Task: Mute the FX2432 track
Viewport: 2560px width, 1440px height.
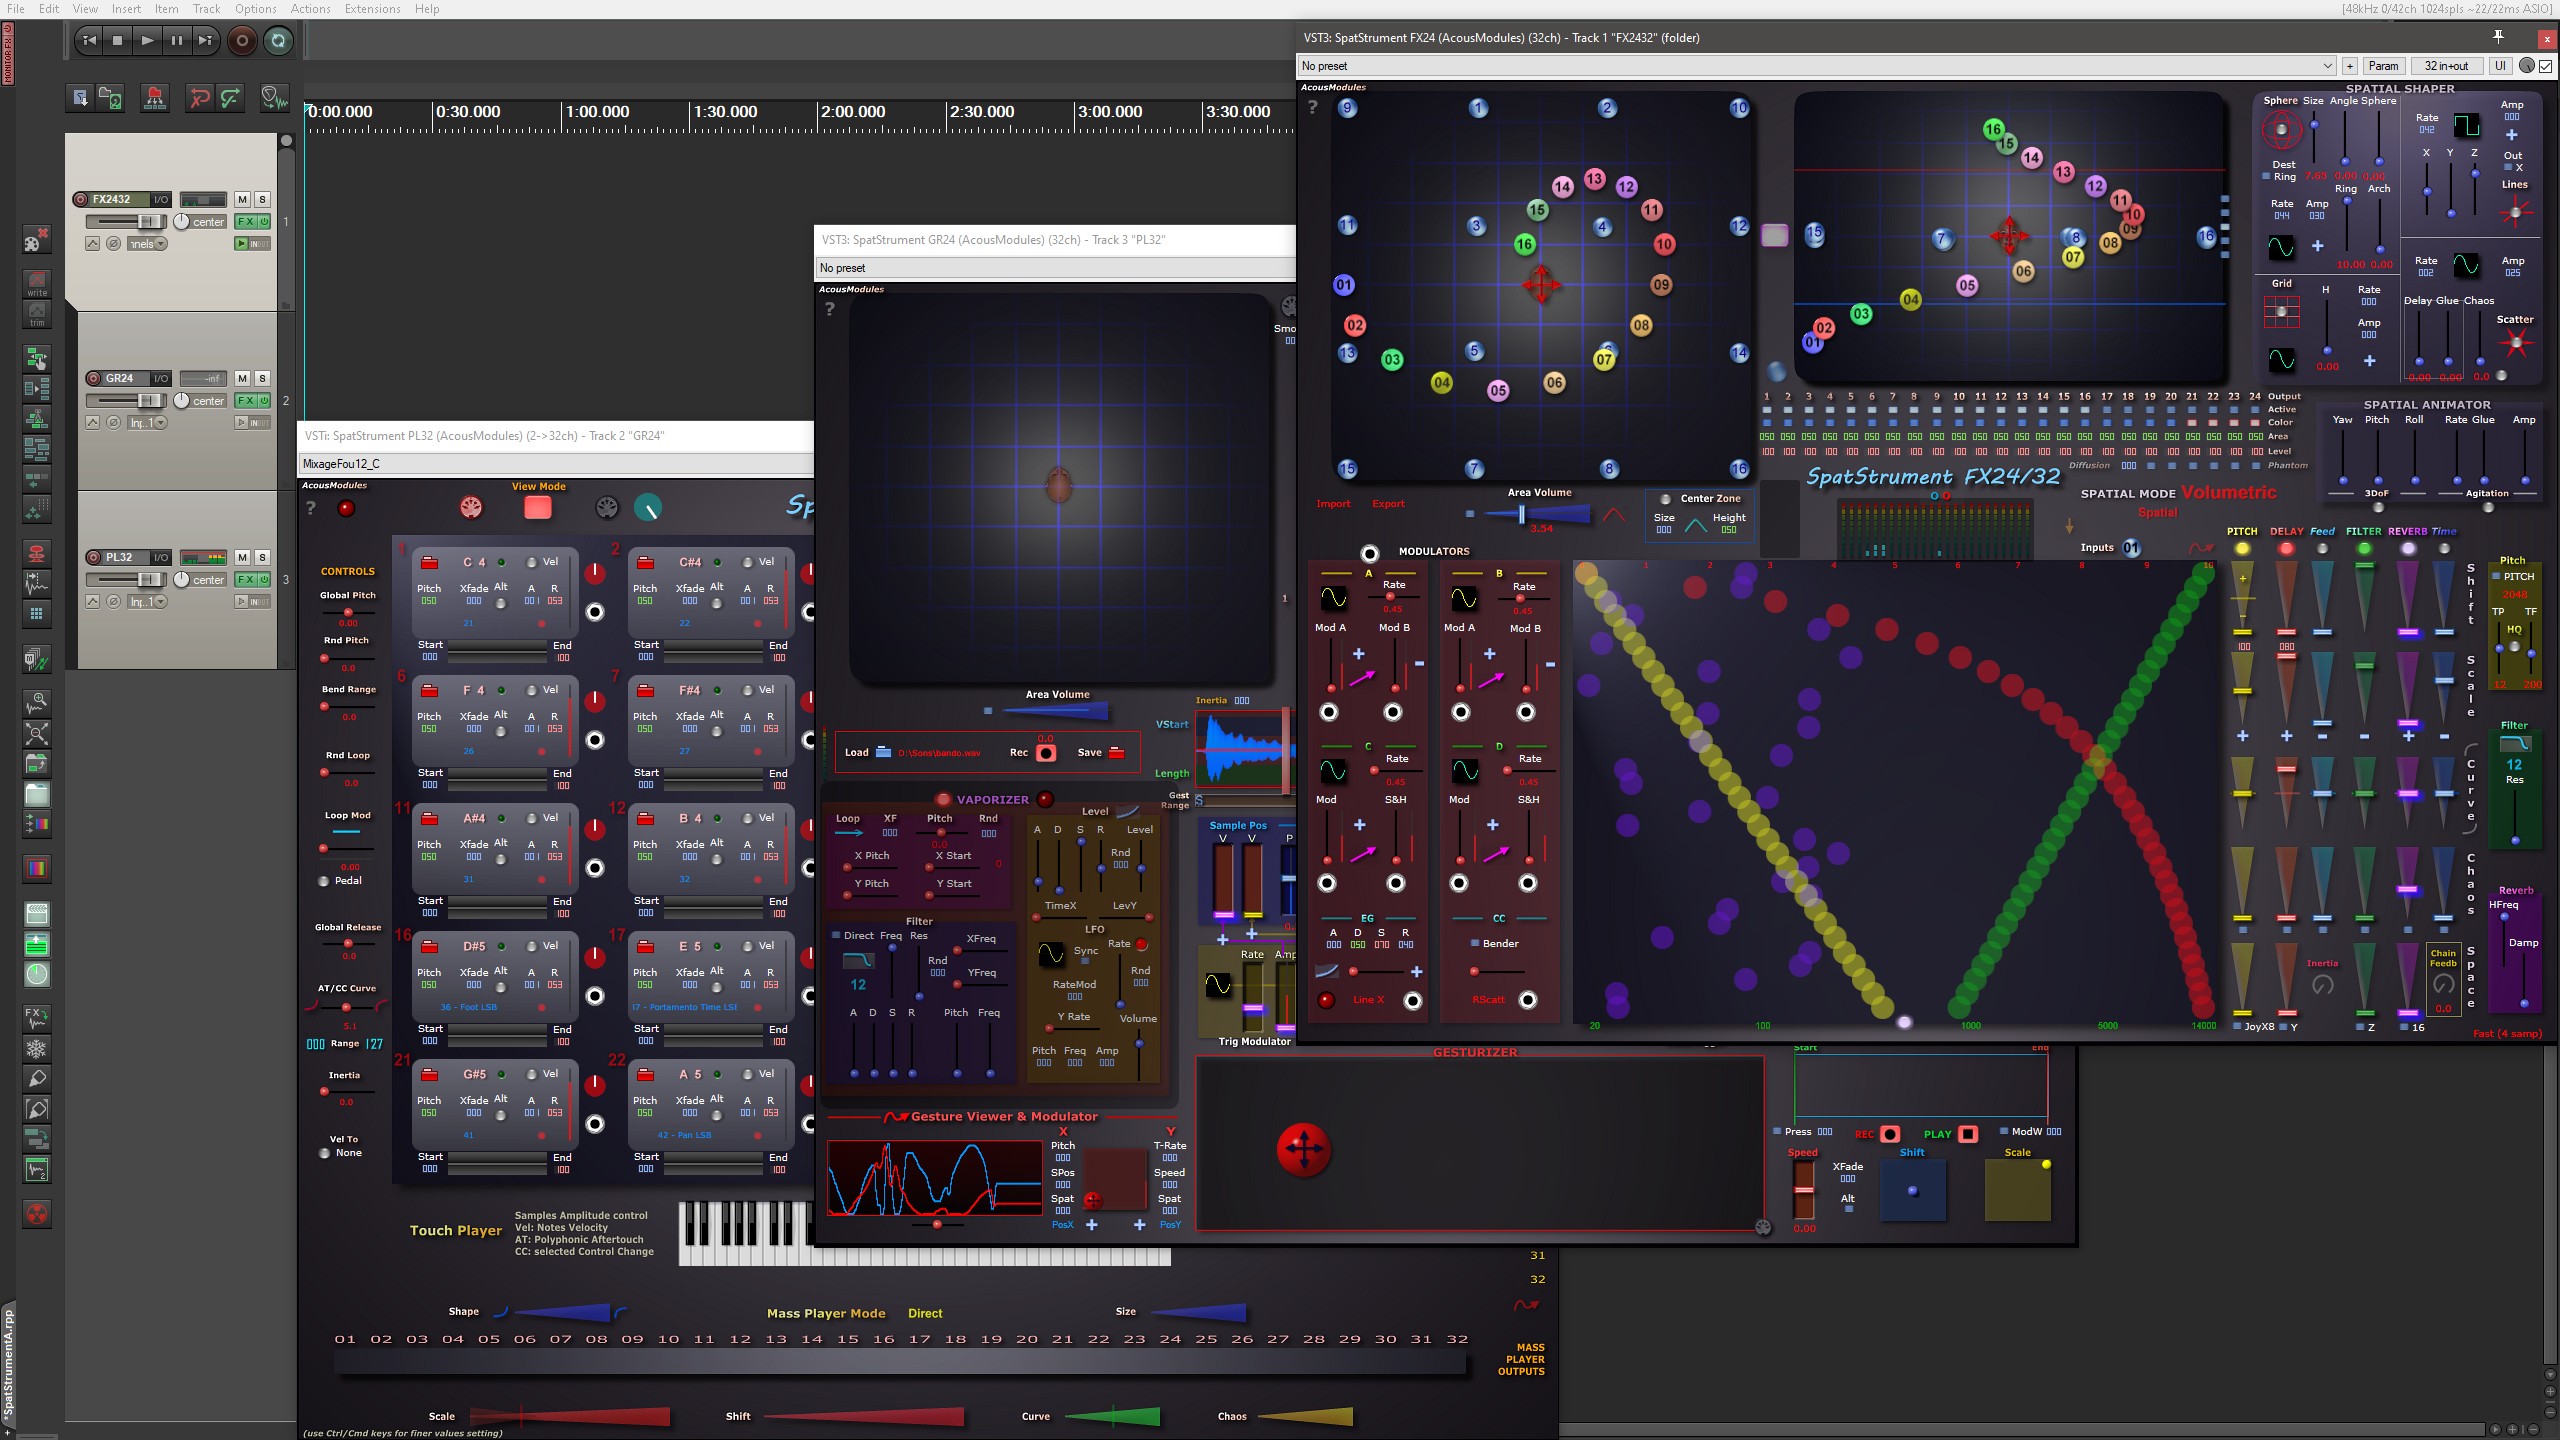Action: (x=242, y=199)
